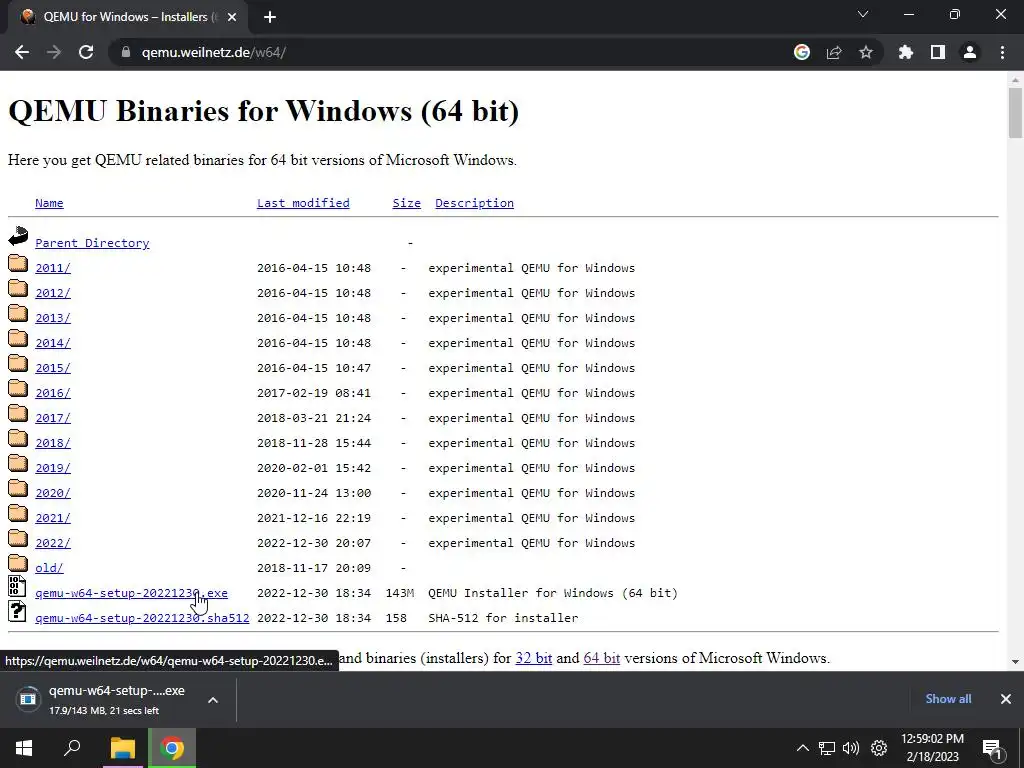
Task: Show hidden system tray icons
Action: (803, 748)
